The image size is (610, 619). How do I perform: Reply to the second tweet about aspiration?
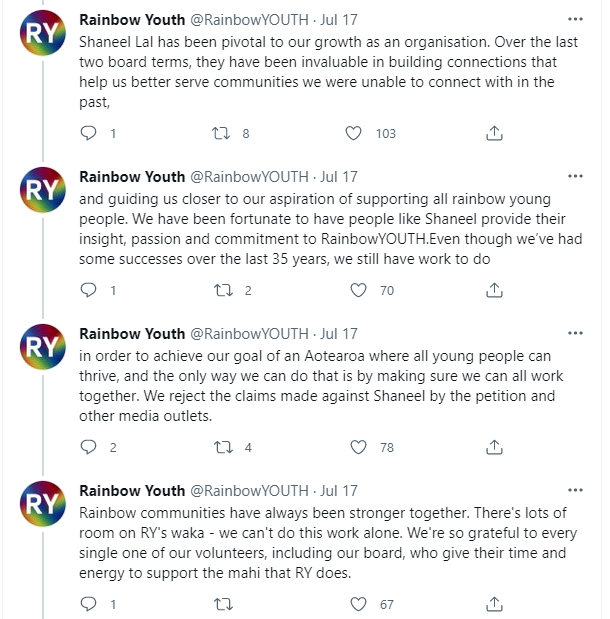click(x=88, y=290)
